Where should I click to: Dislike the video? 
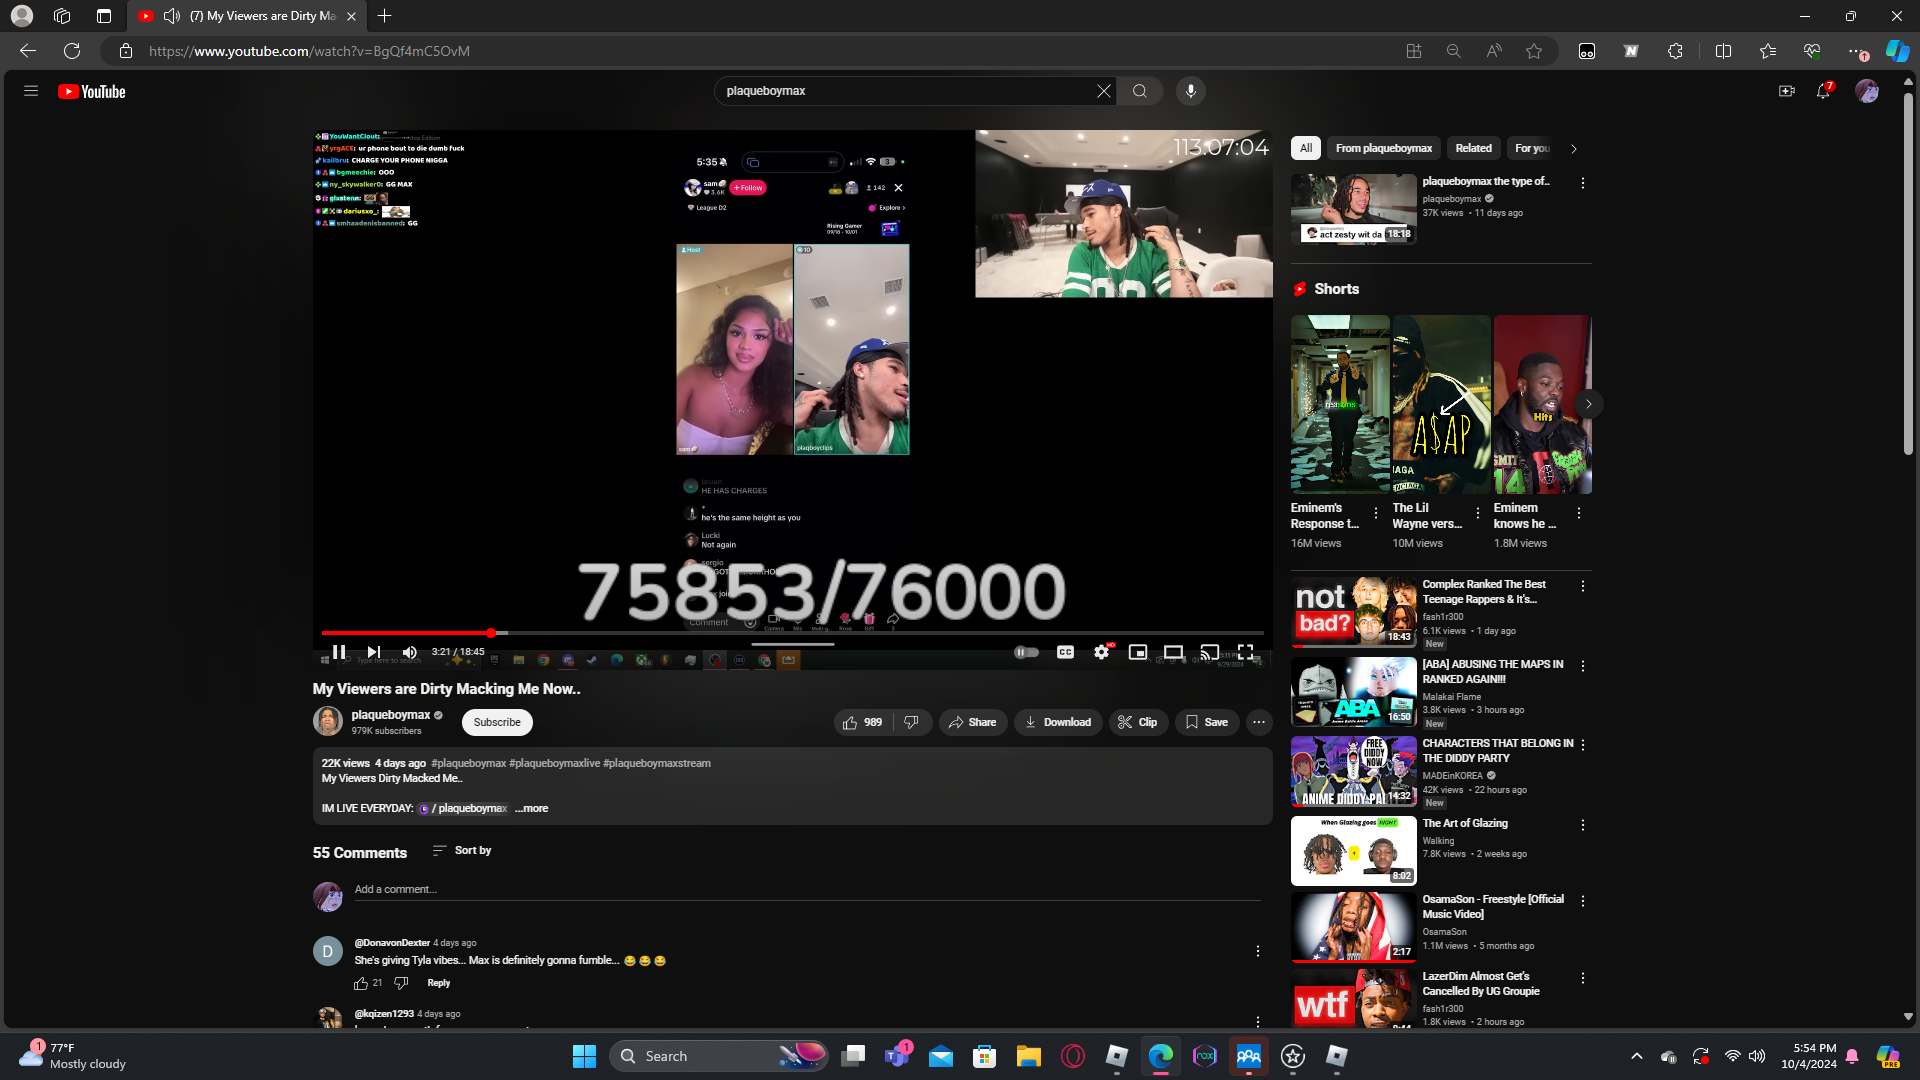pyautogui.click(x=911, y=722)
